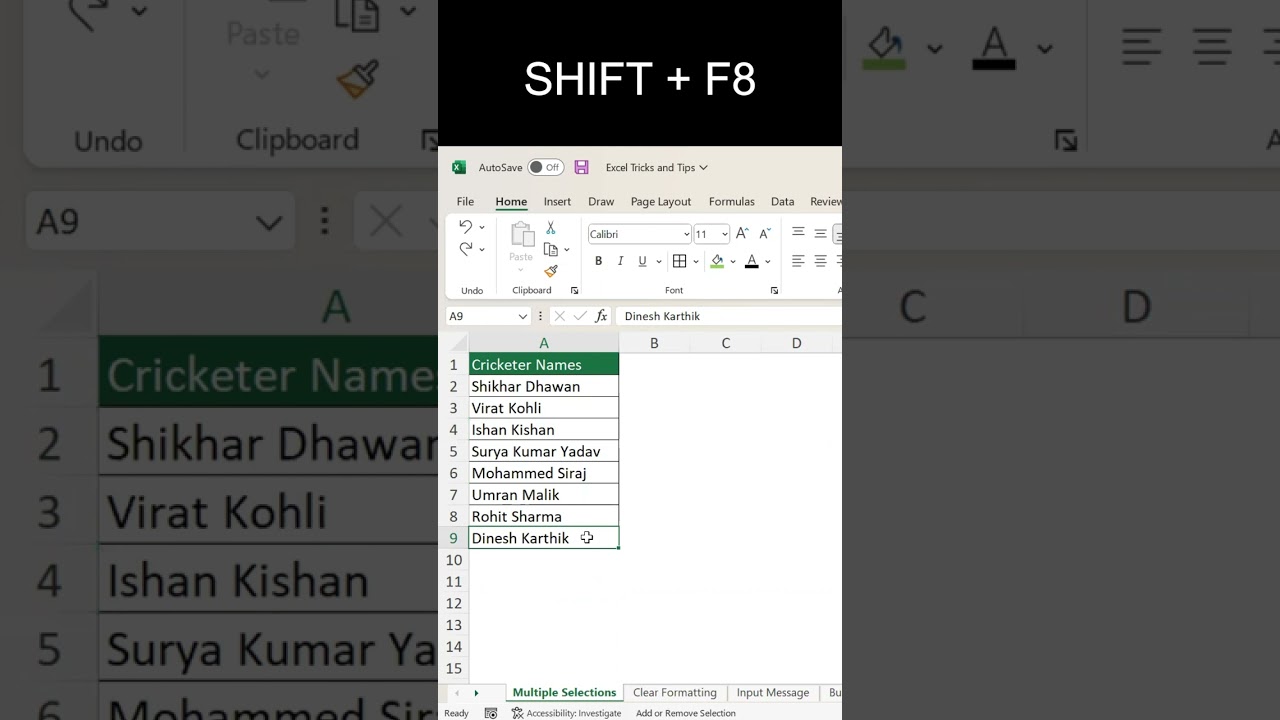This screenshot has width=1280, height=720.
Task: Select row 12 header in the sharp sheet
Action: coord(454,604)
